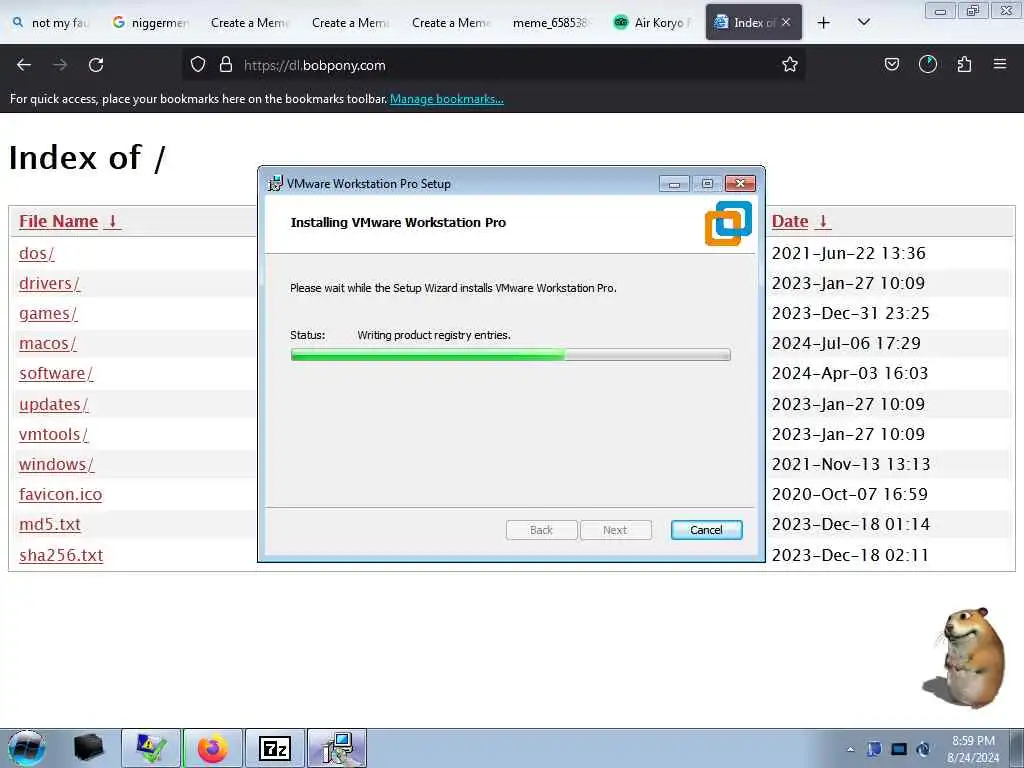Viewport: 1024px width, 768px height.
Task: Reload the page with the refresh icon
Action: click(x=96, y=65)
